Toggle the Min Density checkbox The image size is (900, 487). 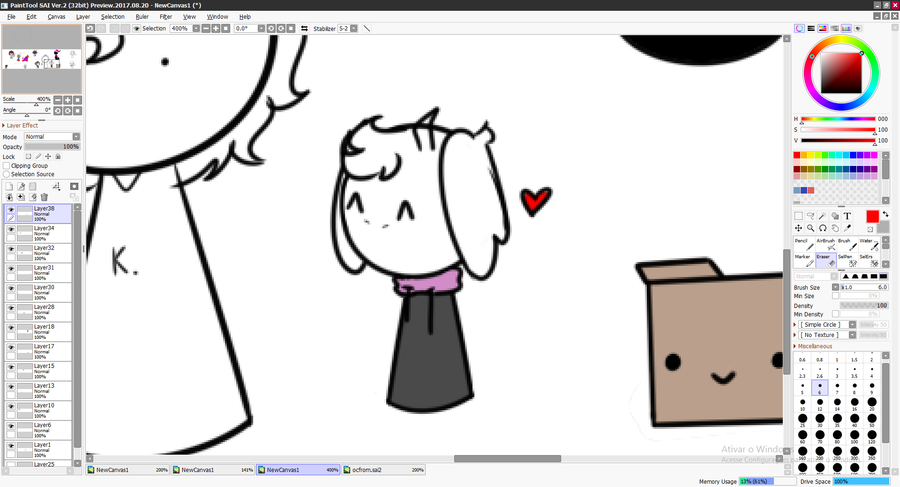tap(836, 314)
